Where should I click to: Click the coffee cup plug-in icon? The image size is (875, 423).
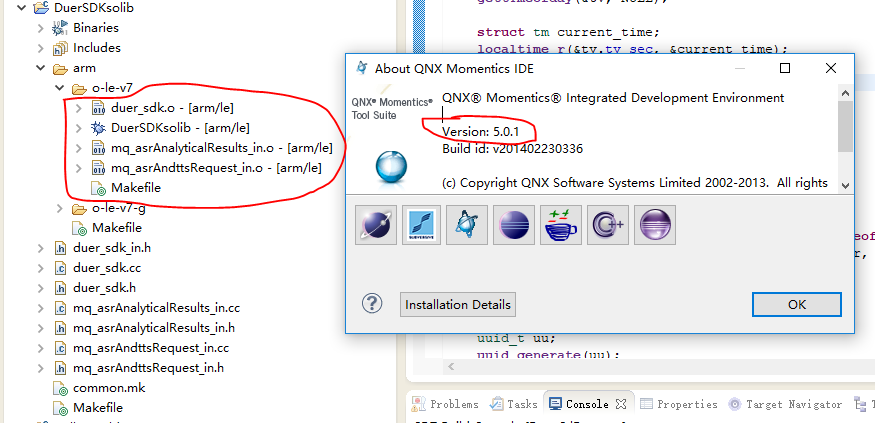pyautogui.click(x=560, y=225)
